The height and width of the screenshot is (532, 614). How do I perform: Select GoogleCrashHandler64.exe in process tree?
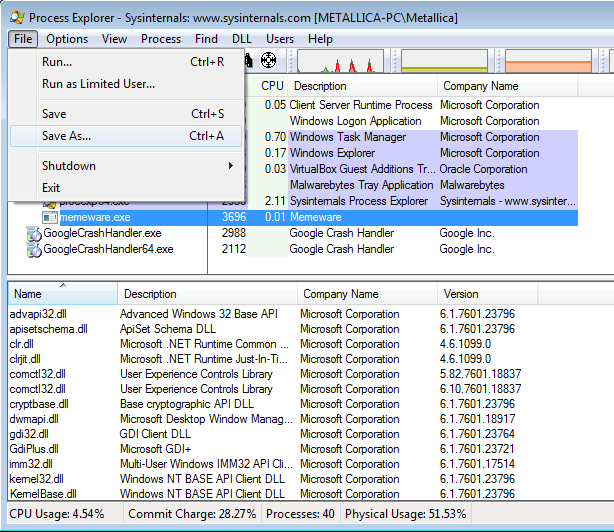click(108, 249)
